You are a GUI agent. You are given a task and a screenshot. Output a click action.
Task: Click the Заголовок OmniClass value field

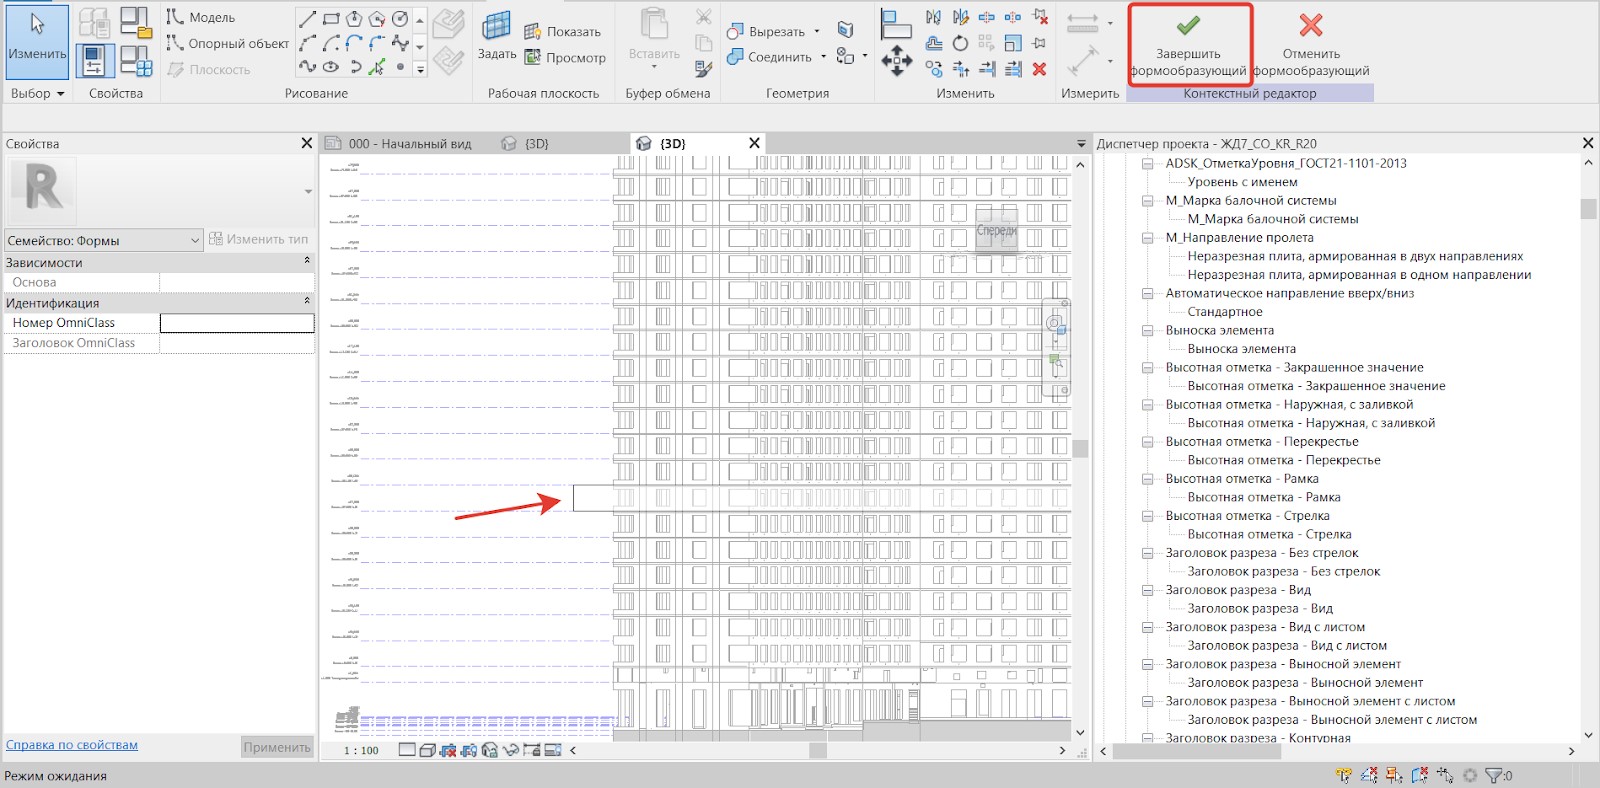[x=237, y=343]
